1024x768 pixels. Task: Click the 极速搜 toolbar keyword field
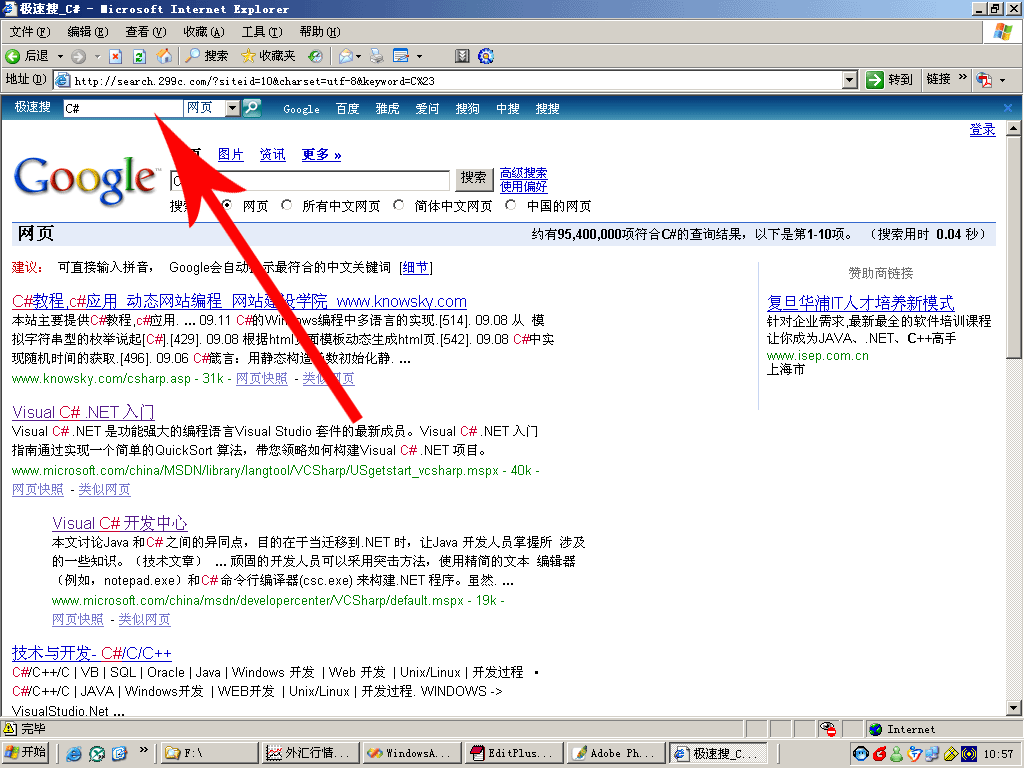click(123, 108)
